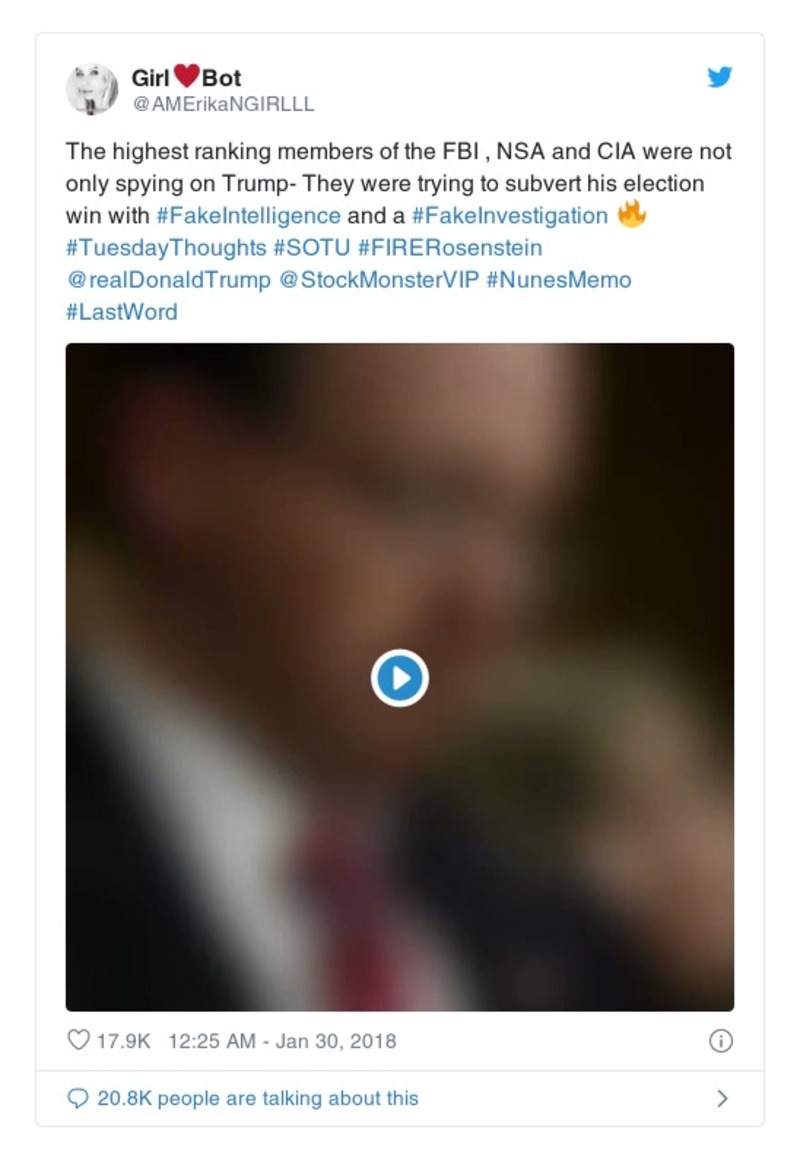The image size is (800, 1162).
Task: Open the #FakeInvestigation hashtag link
Action: 509,215
